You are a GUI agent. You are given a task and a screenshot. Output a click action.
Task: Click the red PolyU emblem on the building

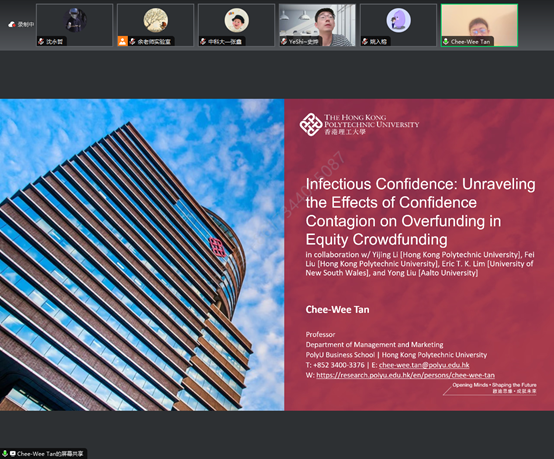coord(217,247)
